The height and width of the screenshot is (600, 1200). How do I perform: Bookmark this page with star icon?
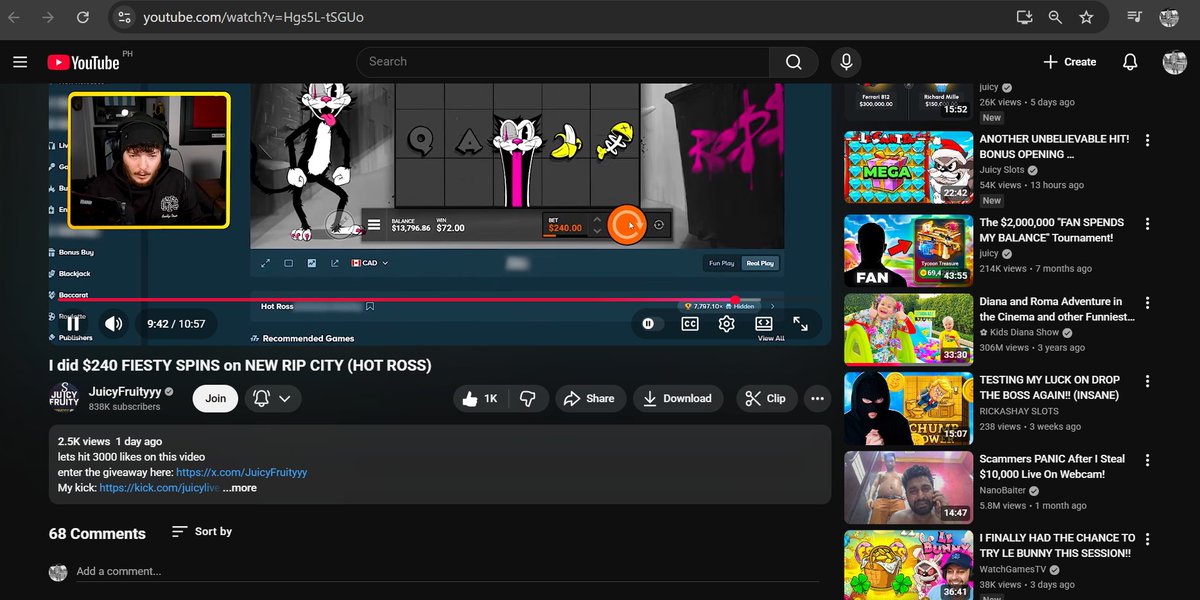1087,17
